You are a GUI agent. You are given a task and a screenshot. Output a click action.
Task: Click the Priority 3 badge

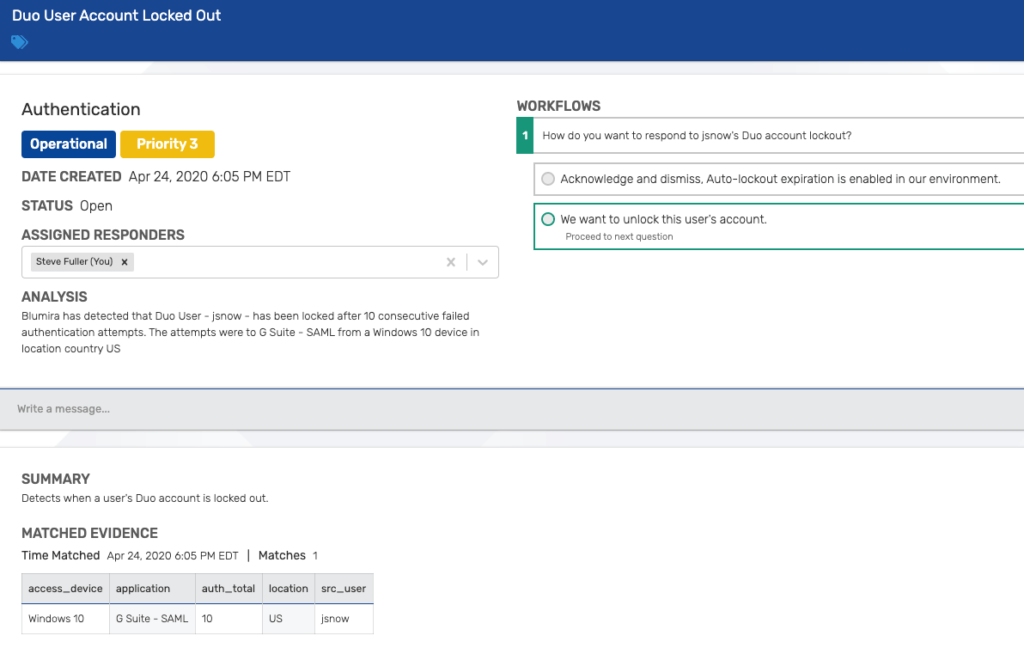click(x=167, y=143)
